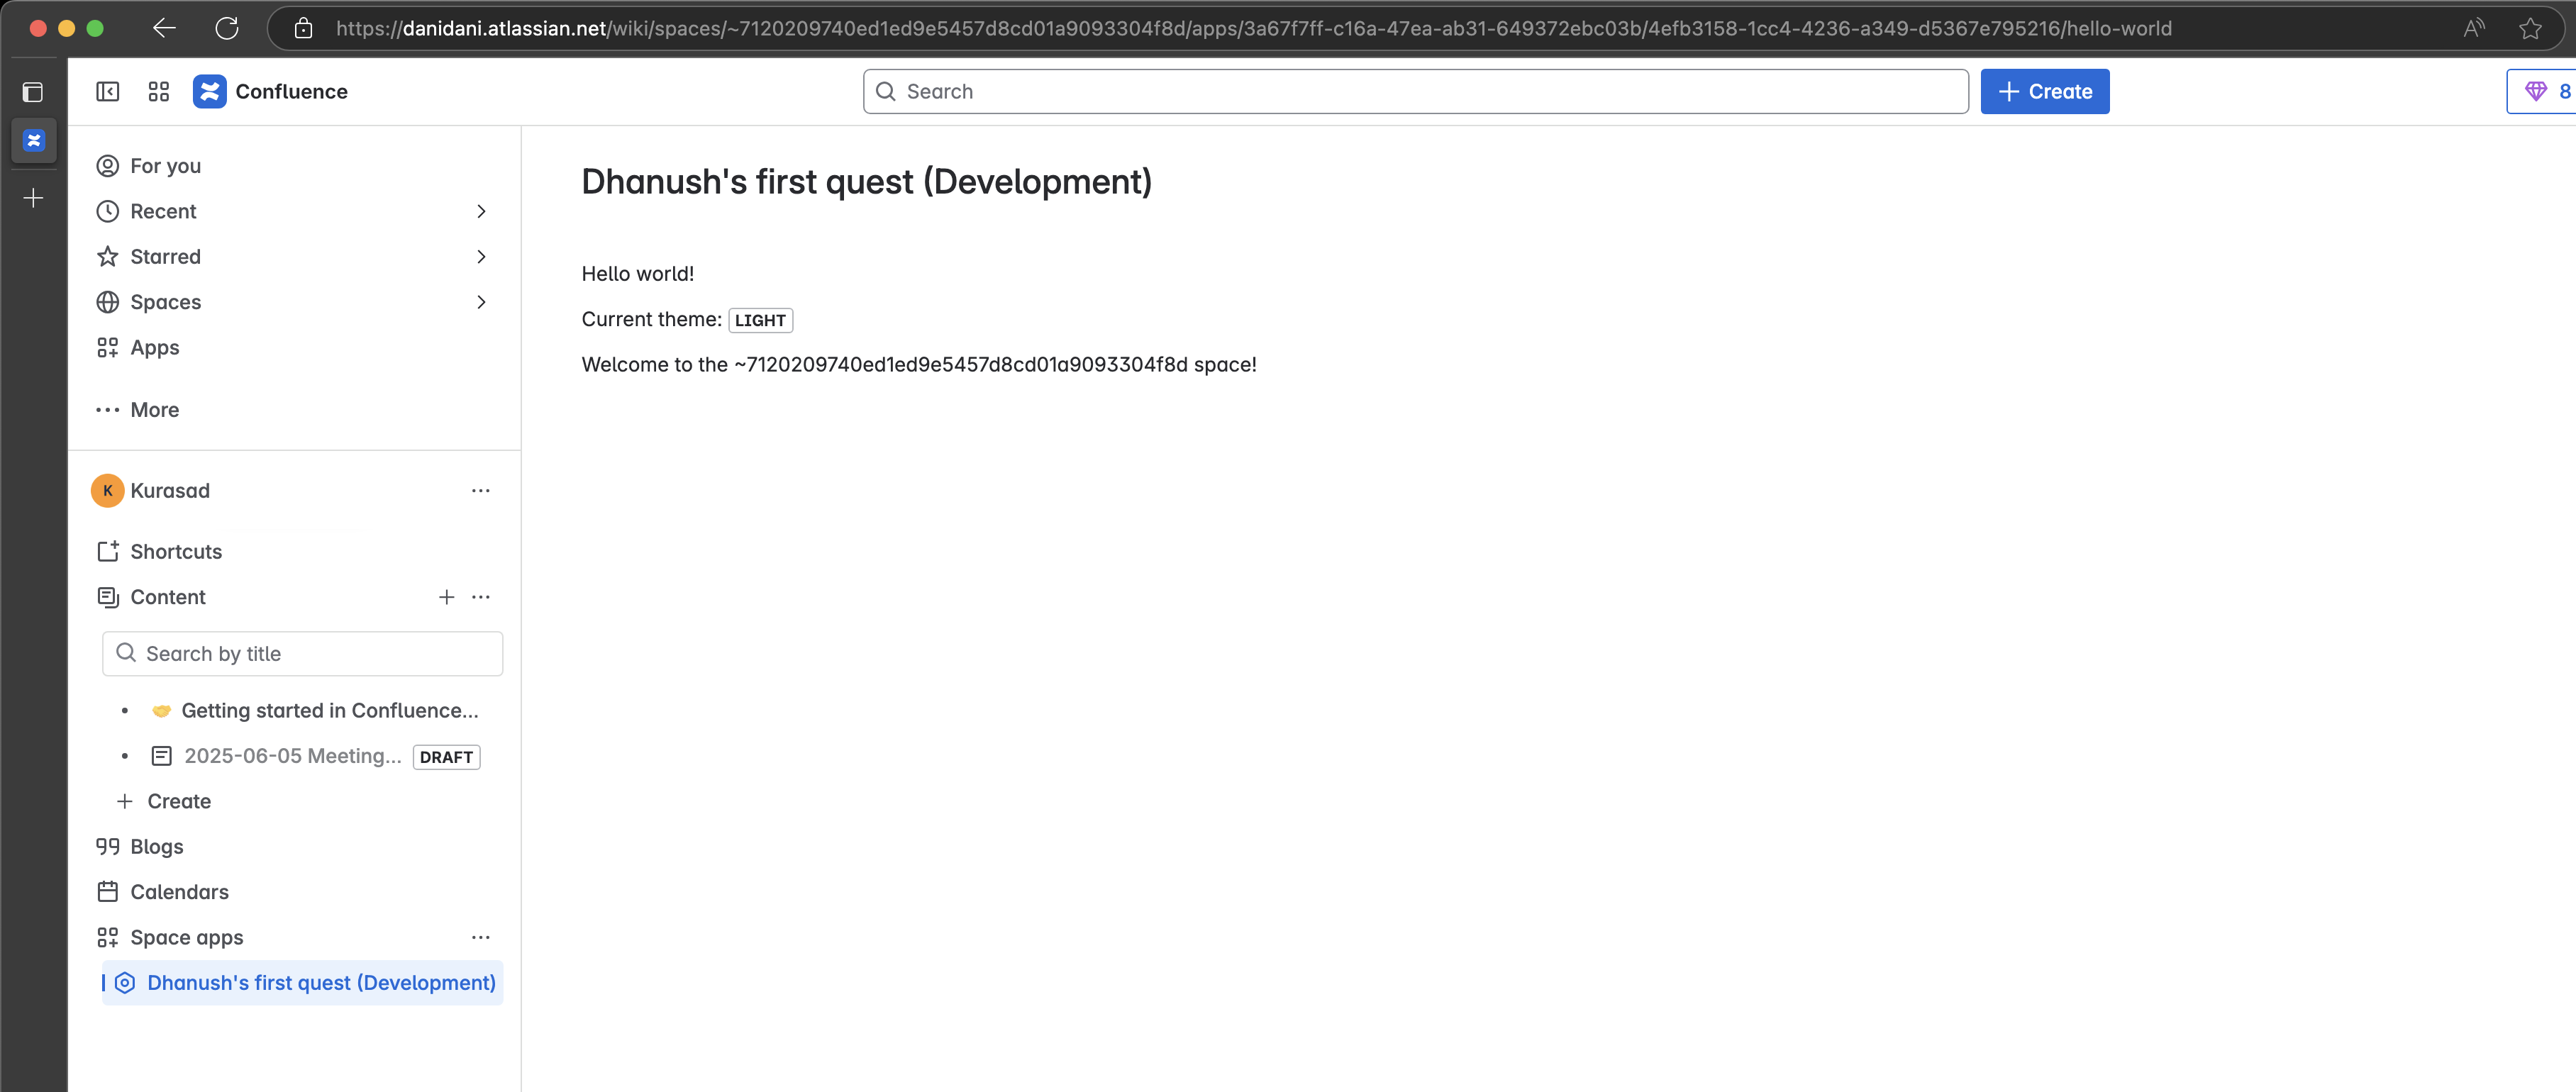Viewport: 2576px width, 1092px height.
Task: Click plus icon next to Content
Action: [x=446, y=597]
